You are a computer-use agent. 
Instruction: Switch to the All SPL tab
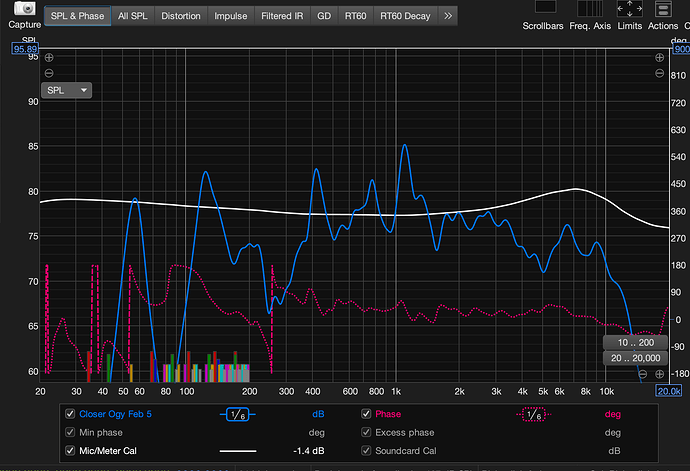click(x=132, y=16)
